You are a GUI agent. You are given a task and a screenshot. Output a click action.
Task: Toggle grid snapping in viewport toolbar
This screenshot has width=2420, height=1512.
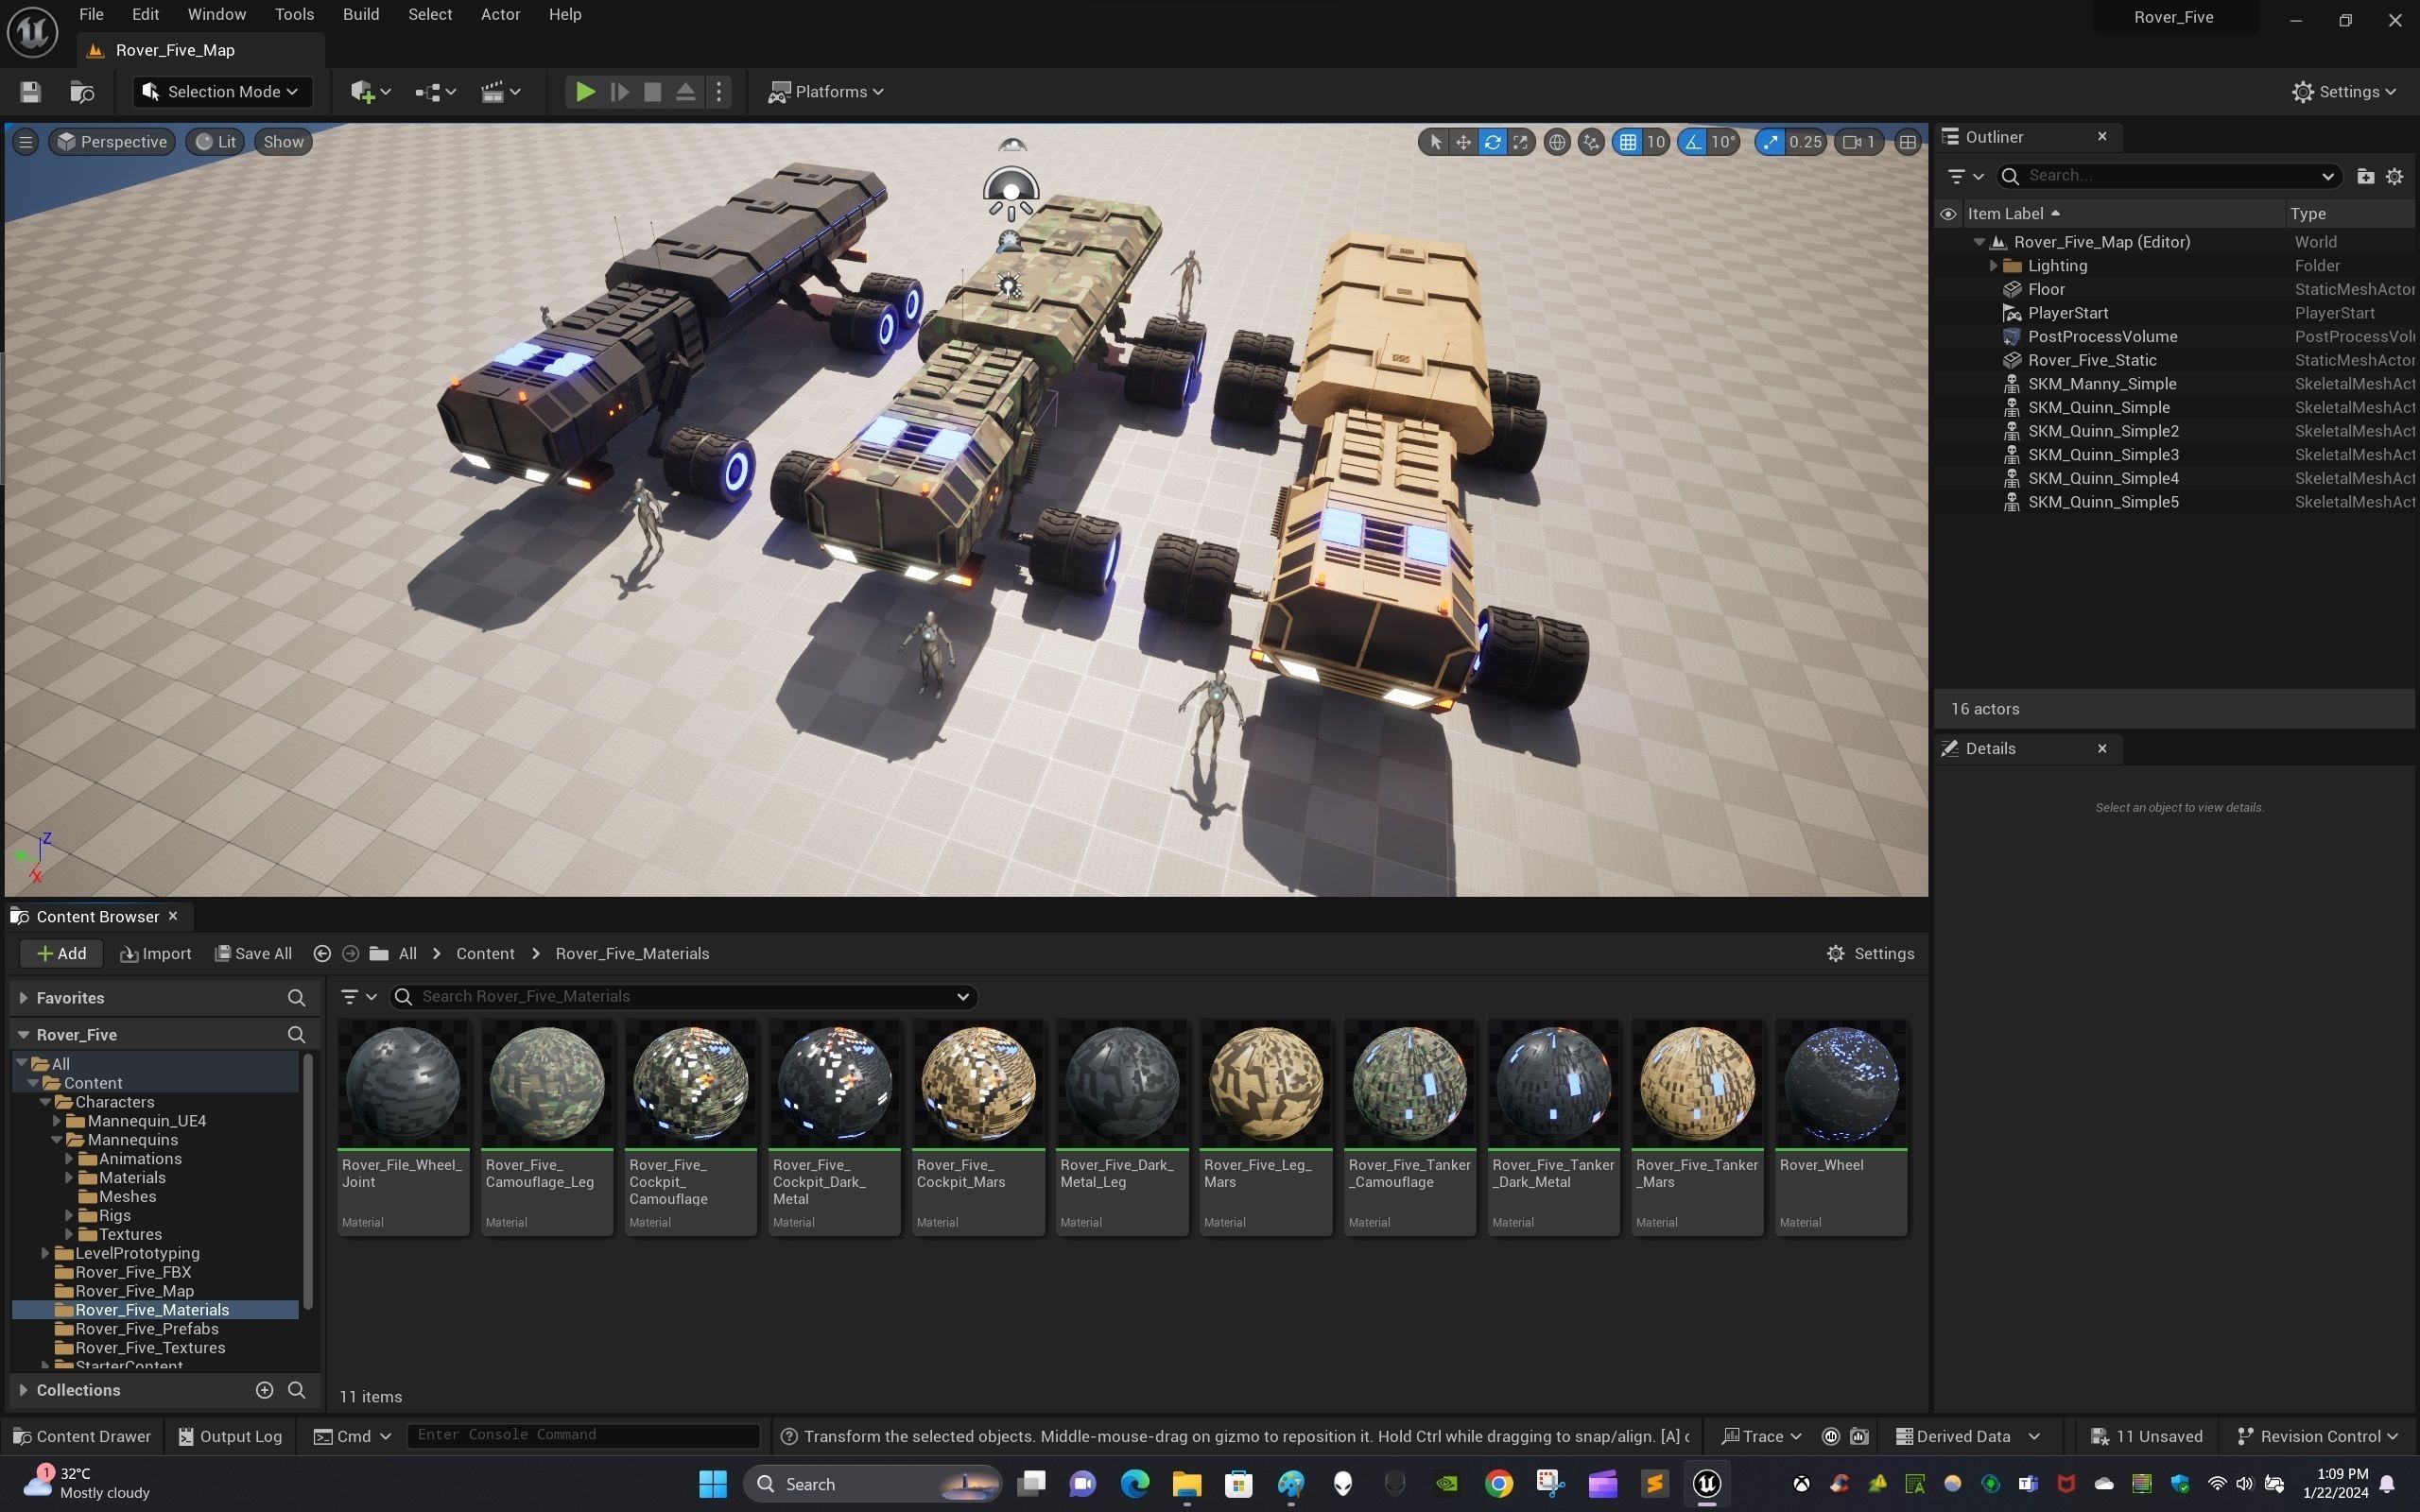1628,142
